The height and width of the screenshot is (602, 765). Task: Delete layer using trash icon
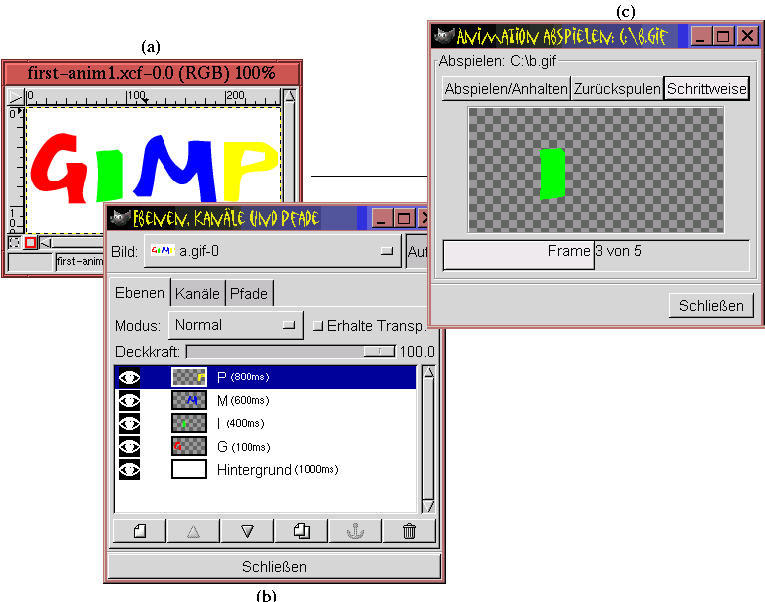pyautogui.click(x=409, y=531)
